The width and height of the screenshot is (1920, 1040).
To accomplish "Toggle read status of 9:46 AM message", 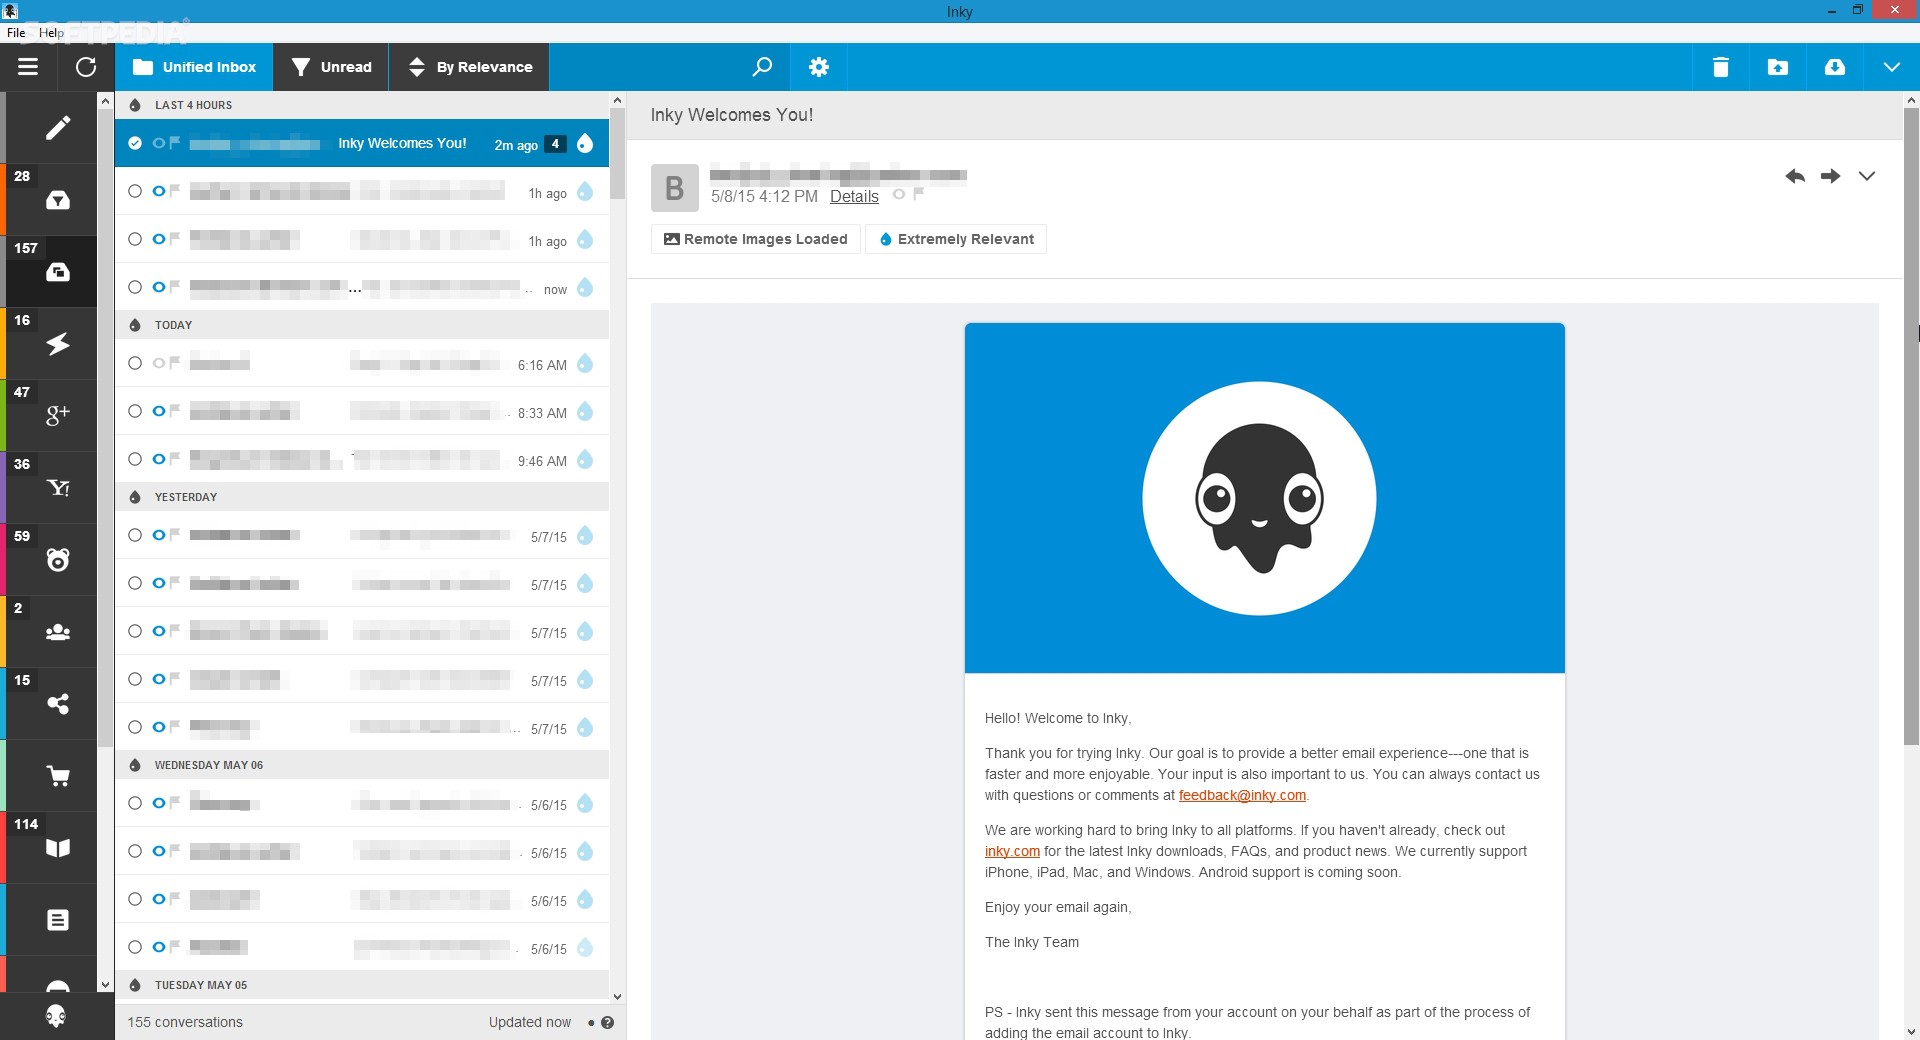I will pos(158,459).
